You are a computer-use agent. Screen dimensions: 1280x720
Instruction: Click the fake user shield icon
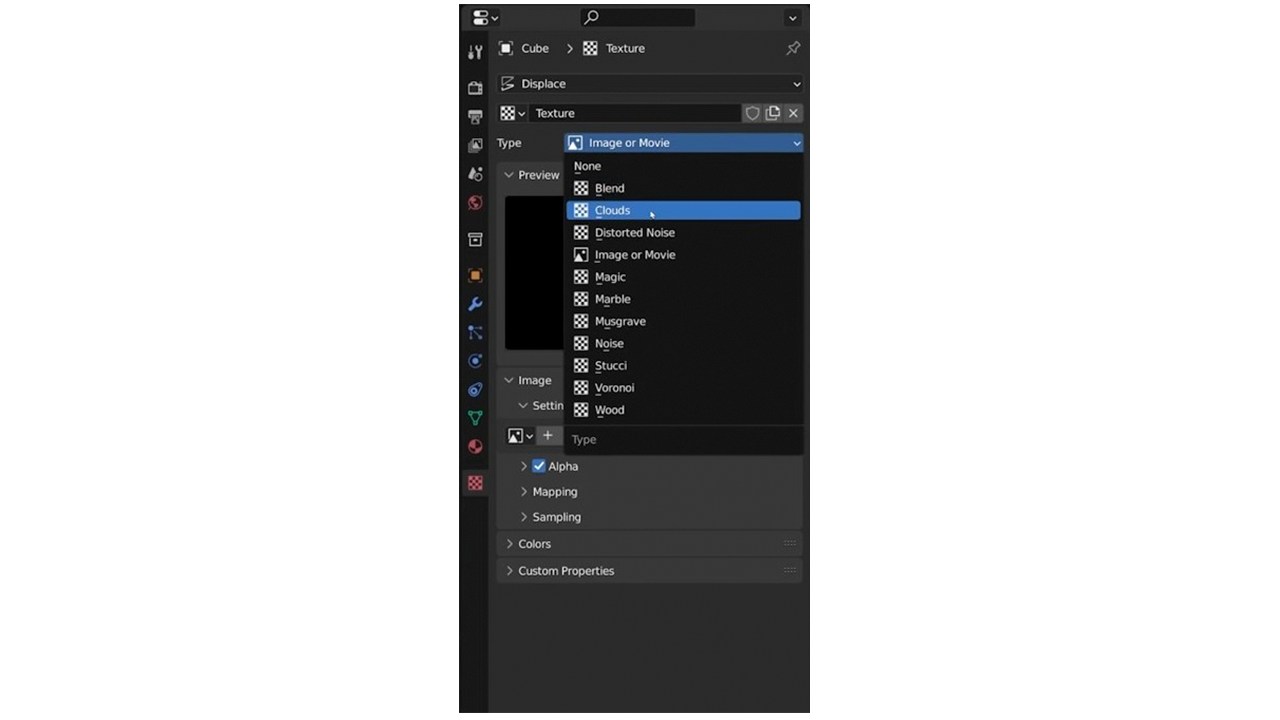coord(753,113)
